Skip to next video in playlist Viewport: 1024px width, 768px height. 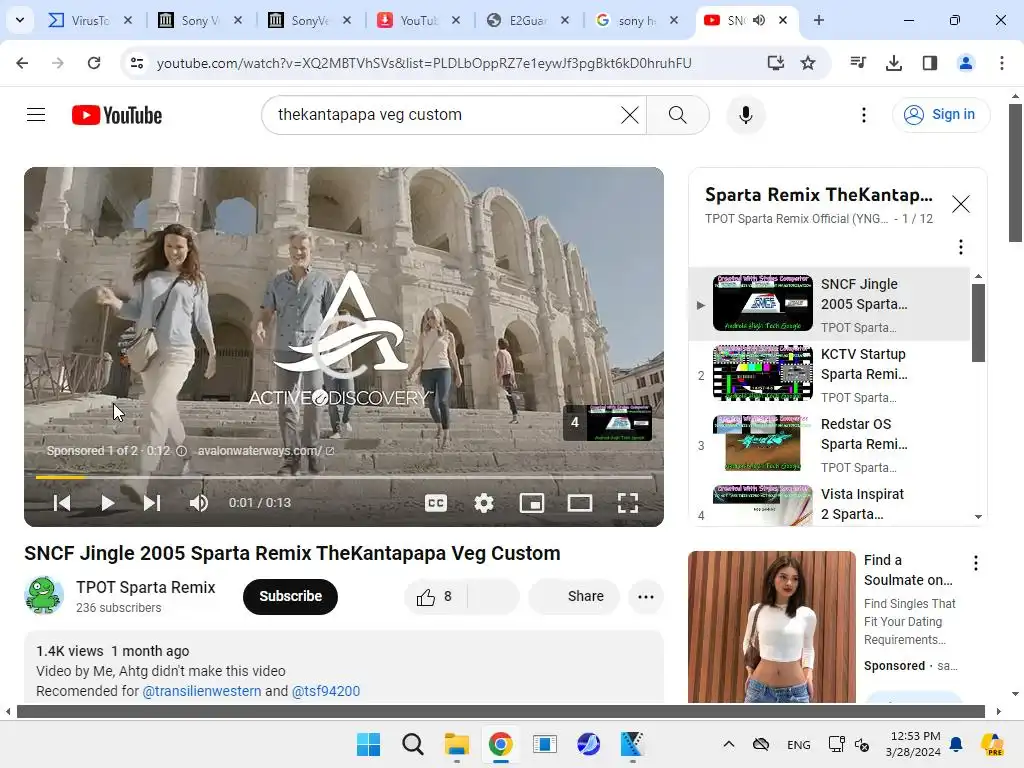point(152,503)
